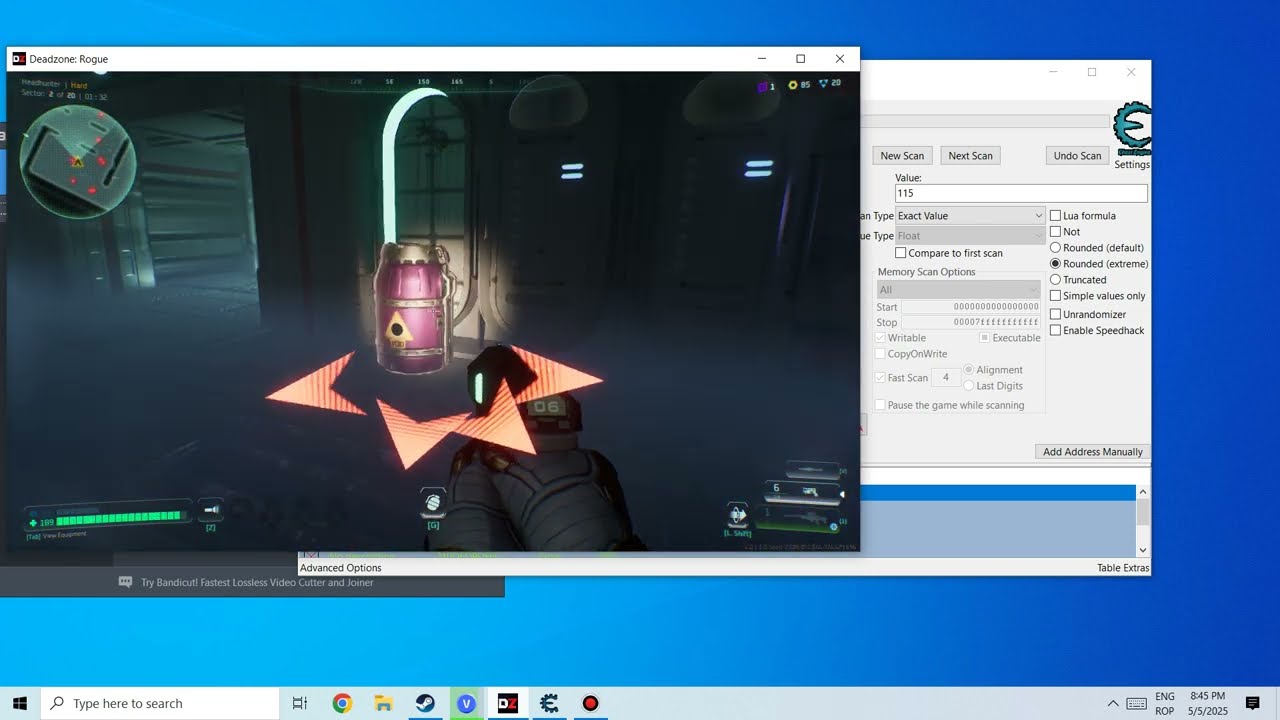
Task: Click the Stop address field
Action: tap(971, 322)
